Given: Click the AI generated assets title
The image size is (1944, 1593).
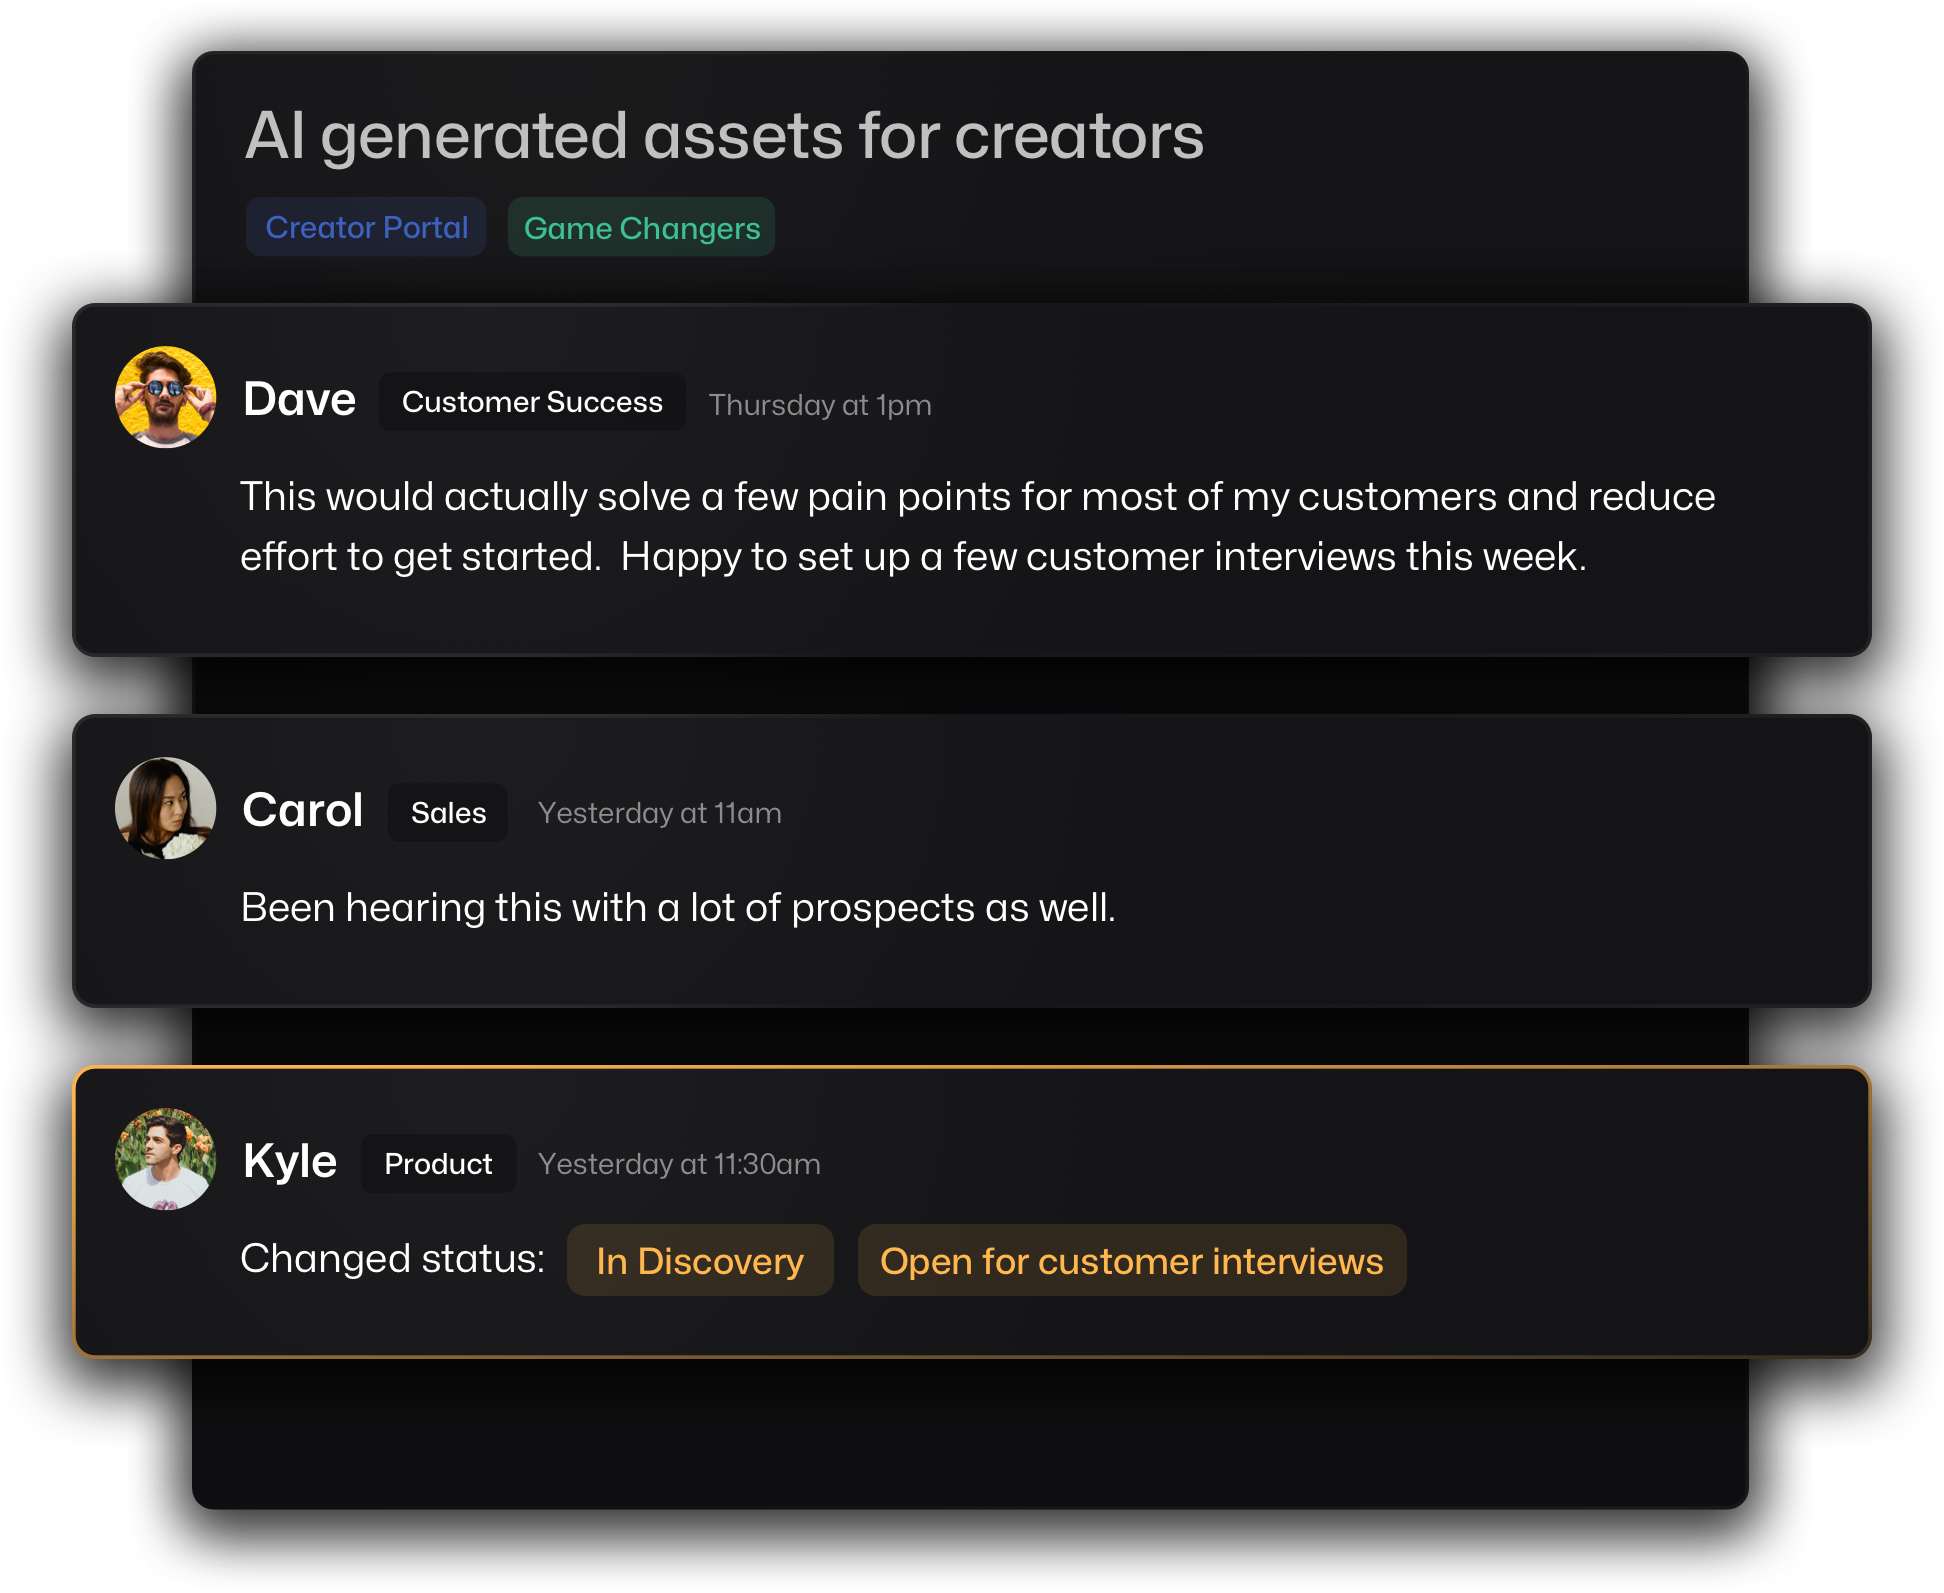Looking at the screenshot, I should [724, 136].
